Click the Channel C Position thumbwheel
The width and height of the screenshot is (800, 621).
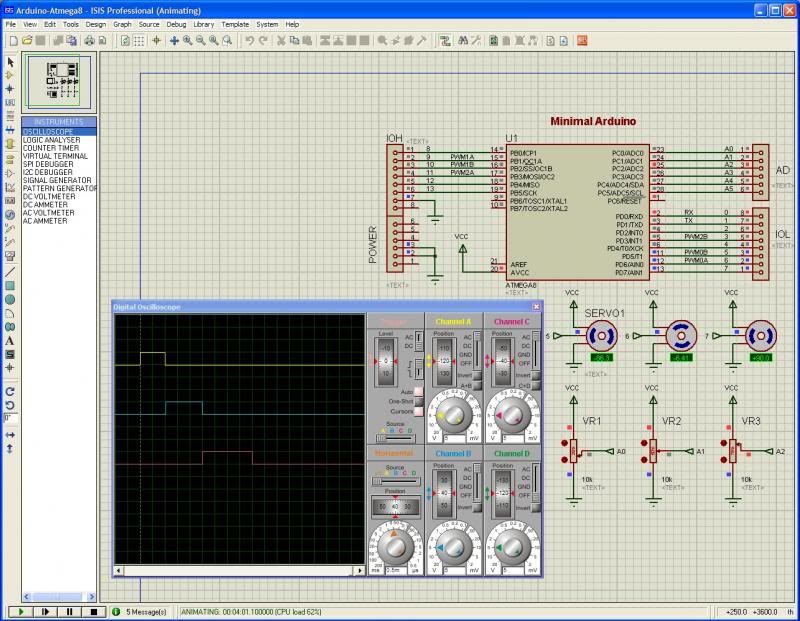(504, 361)
